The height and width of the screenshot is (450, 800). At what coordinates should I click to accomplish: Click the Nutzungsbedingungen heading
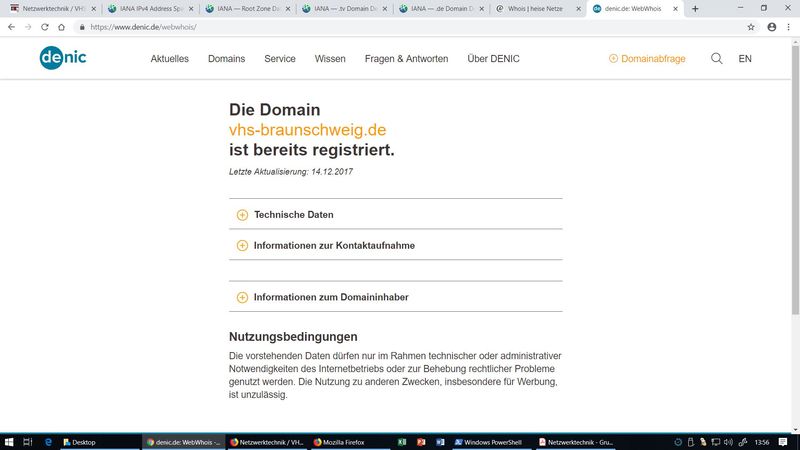tap(293, 337)
